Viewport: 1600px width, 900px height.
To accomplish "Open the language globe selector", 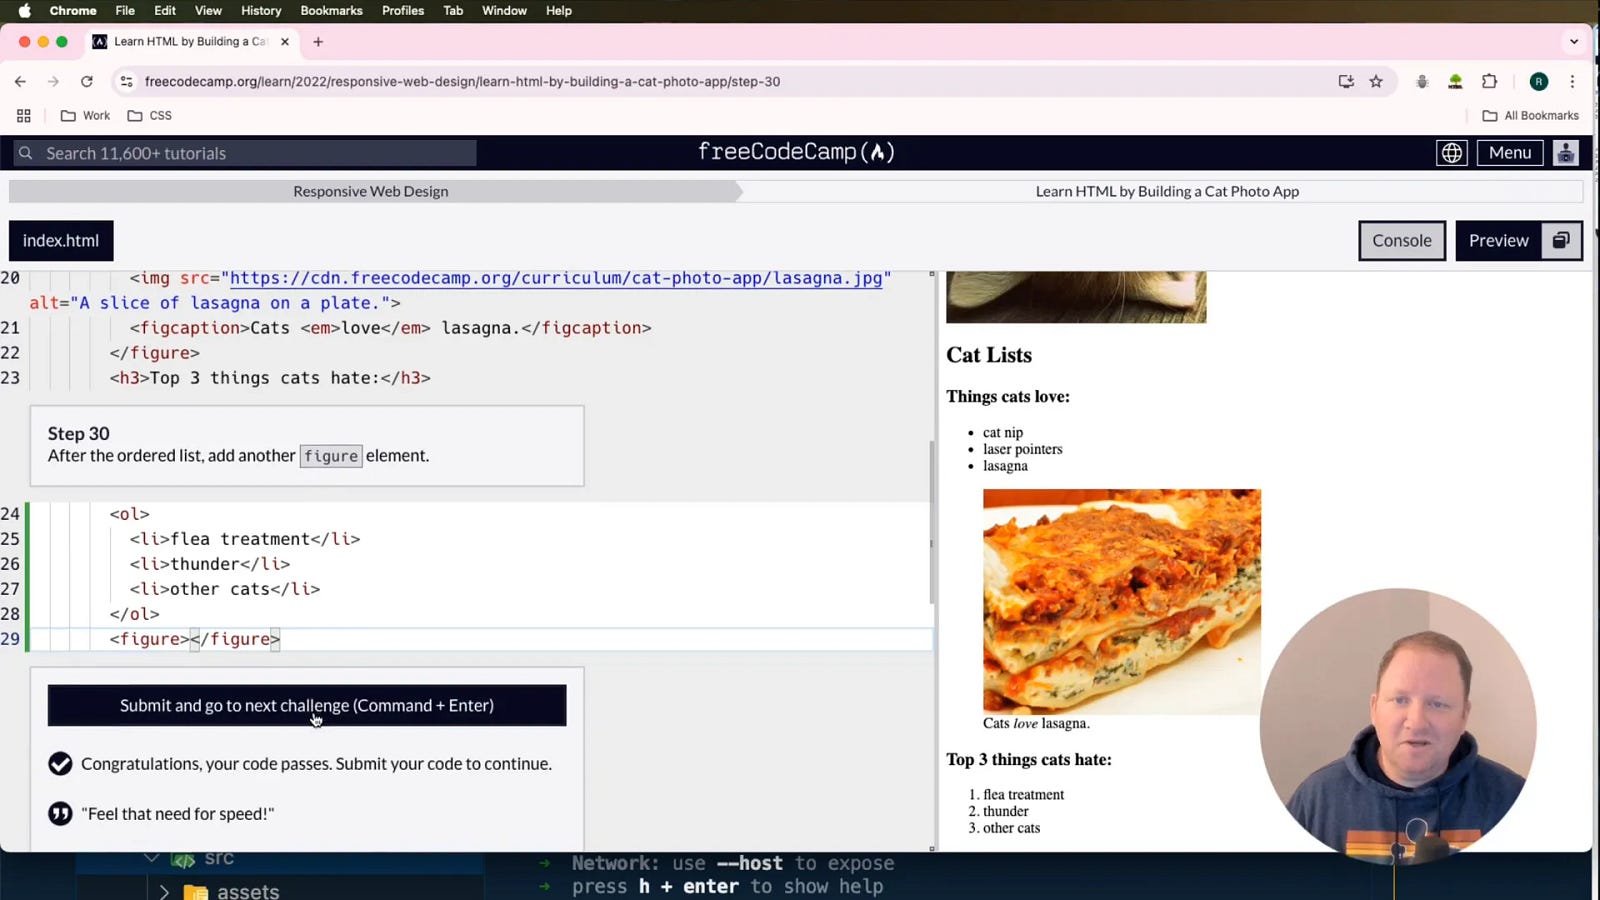I will (x=1451, y=153).
